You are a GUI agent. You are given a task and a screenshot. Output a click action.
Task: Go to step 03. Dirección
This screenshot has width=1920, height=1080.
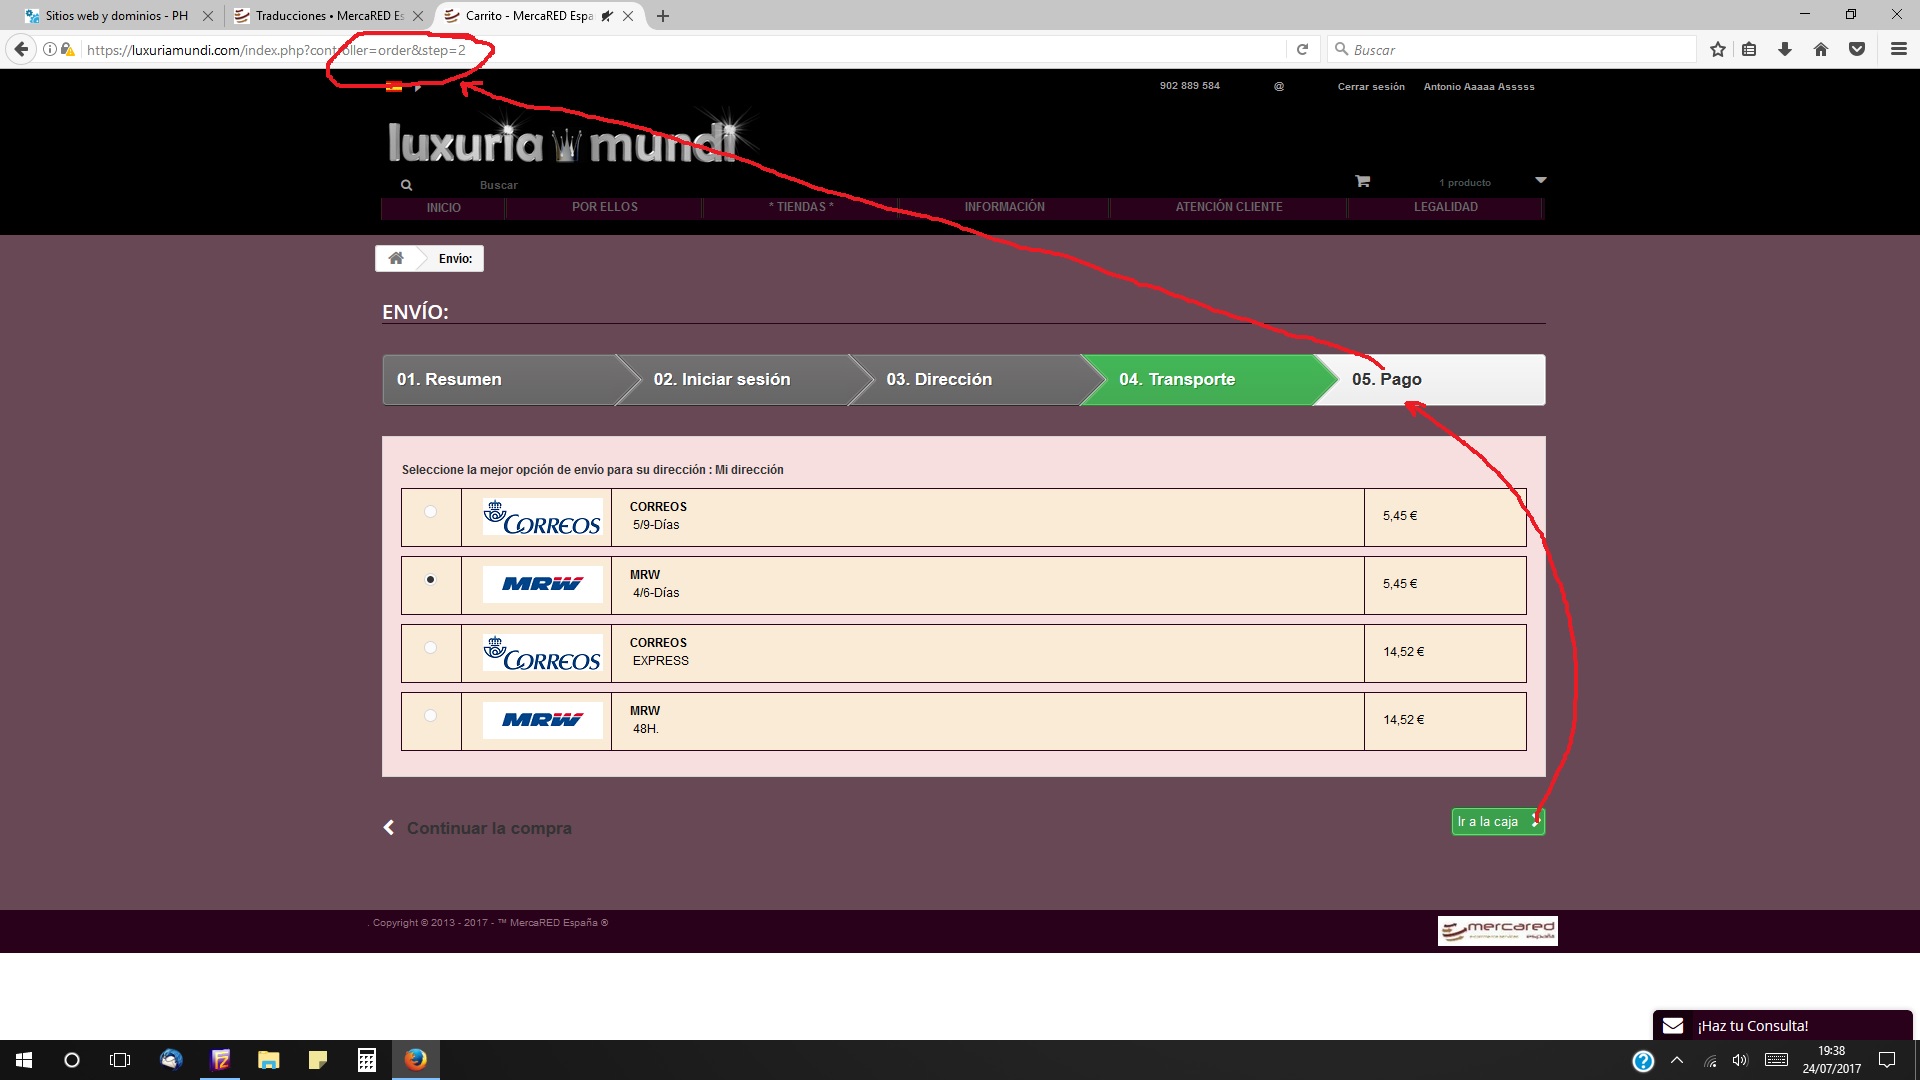tap(939, 380)
